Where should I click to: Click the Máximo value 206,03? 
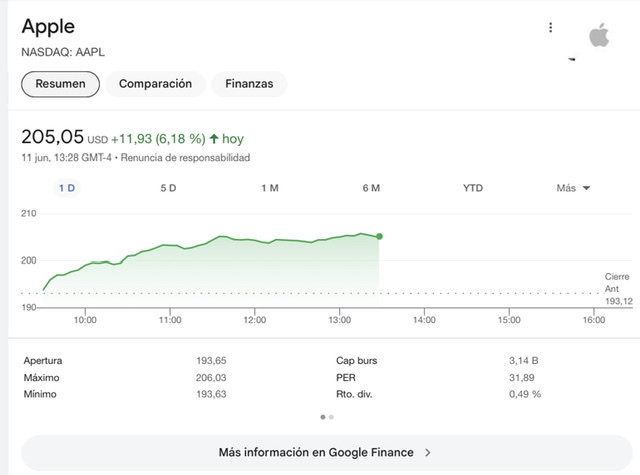click(211, 378)
